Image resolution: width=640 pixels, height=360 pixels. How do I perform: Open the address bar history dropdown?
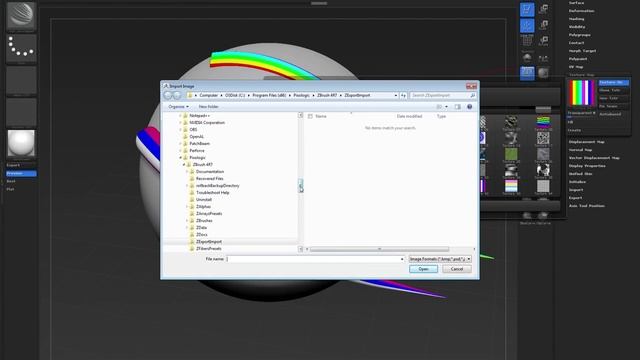point(396,95)
